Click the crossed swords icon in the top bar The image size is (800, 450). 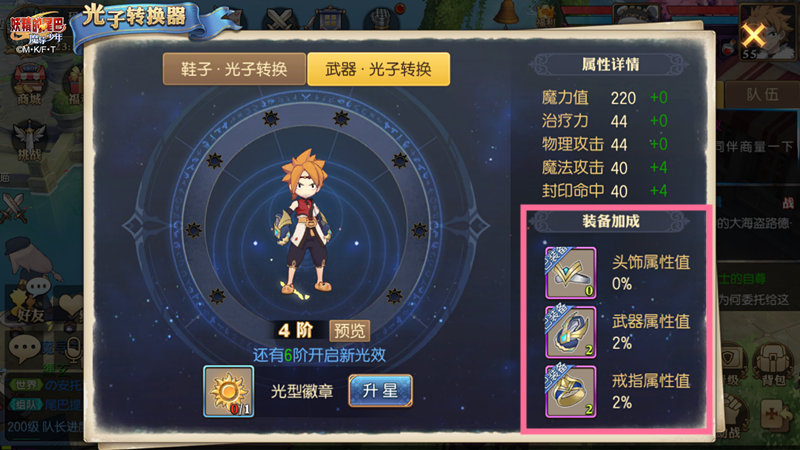(x=280, y=19)
